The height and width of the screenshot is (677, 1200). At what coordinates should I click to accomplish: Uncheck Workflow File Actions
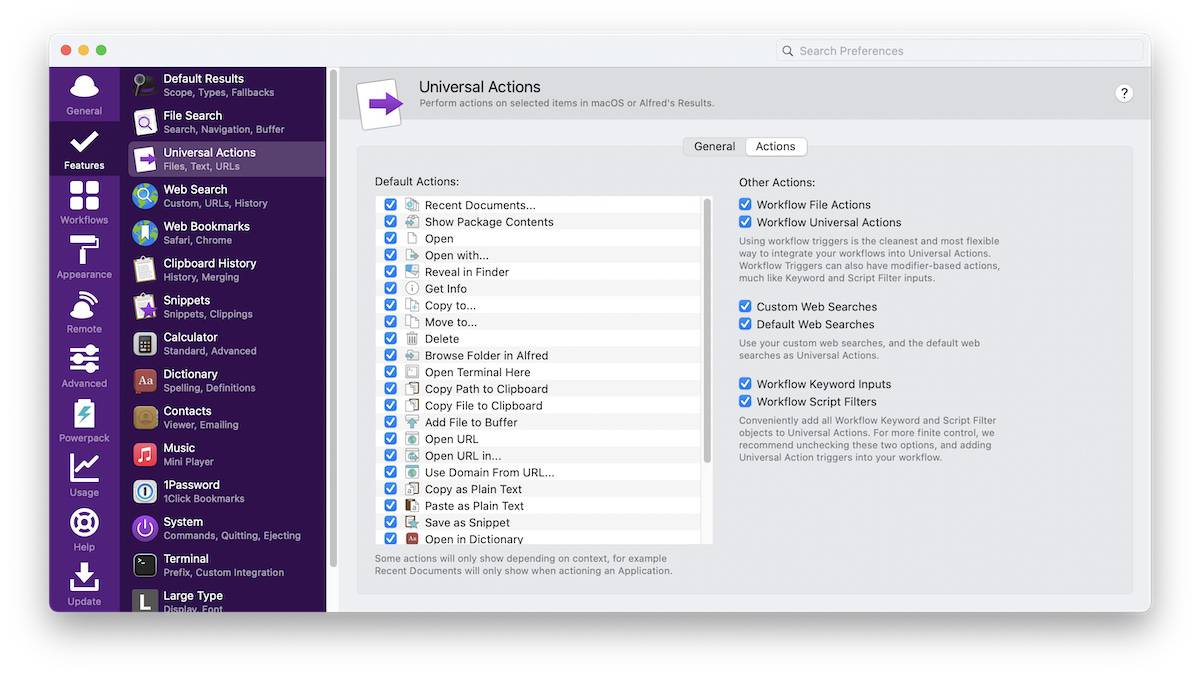click(x=745, y=205)
